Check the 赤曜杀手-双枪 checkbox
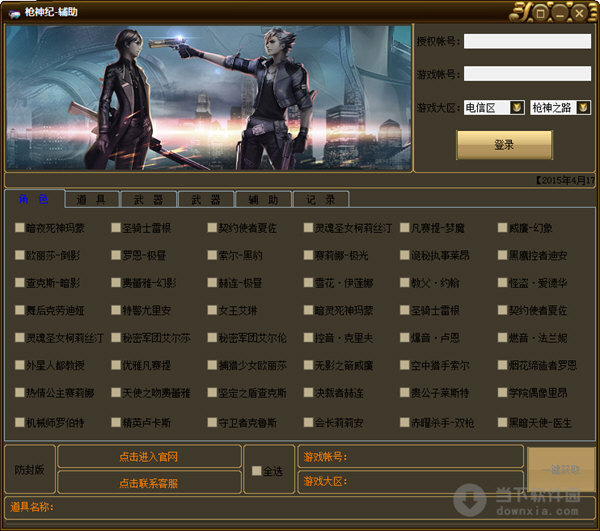 pos(404,422)
